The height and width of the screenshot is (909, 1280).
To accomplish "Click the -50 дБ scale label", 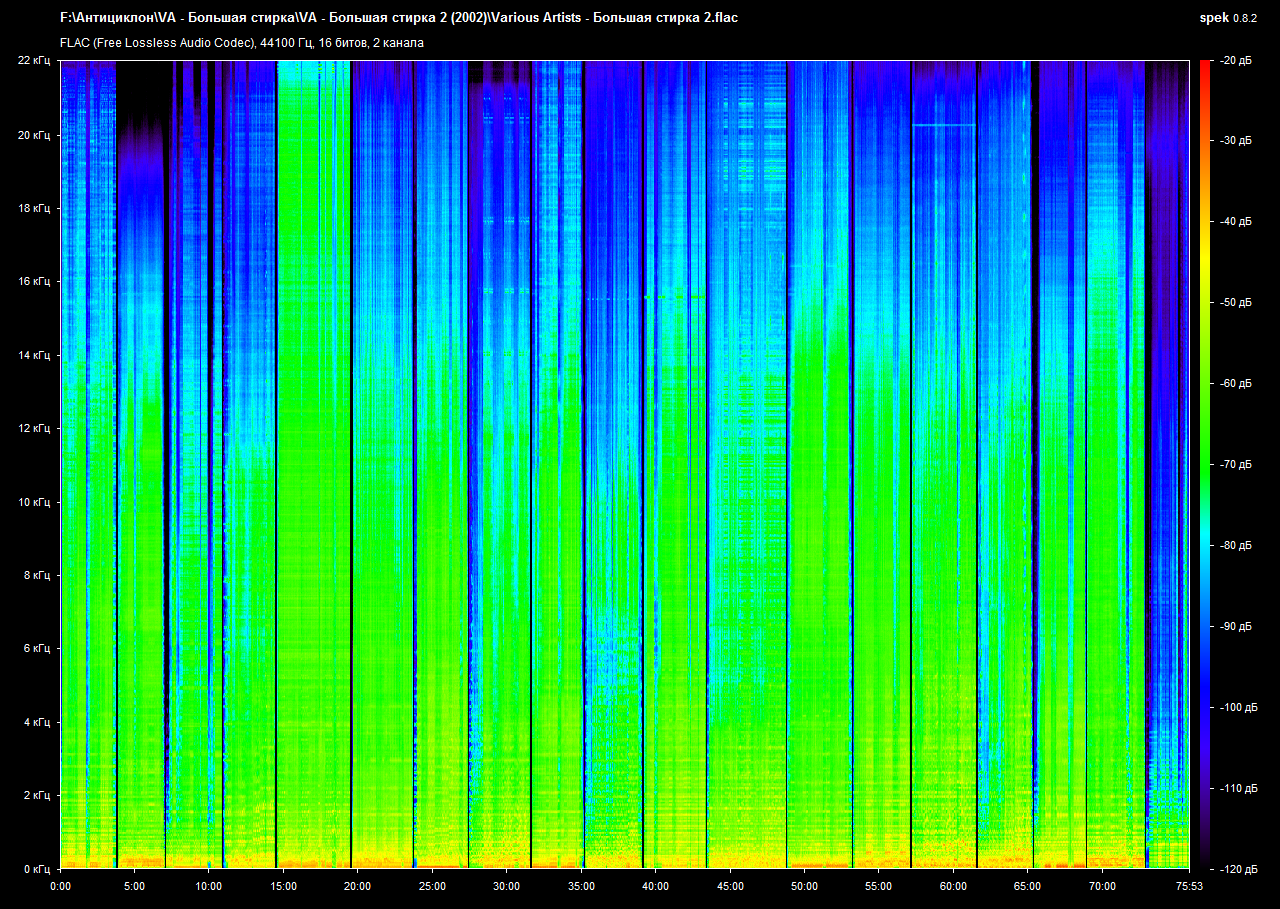I will [1234, 303].
